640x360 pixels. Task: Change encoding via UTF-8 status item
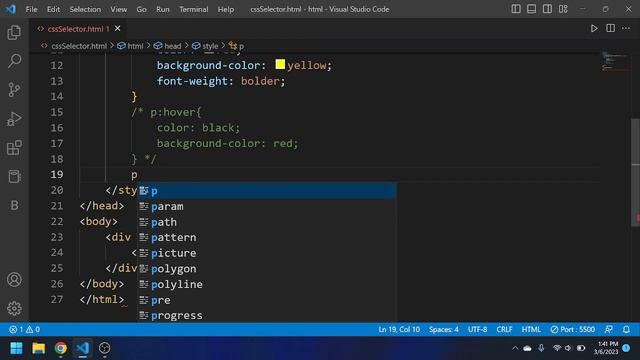(x=477, y=329)
